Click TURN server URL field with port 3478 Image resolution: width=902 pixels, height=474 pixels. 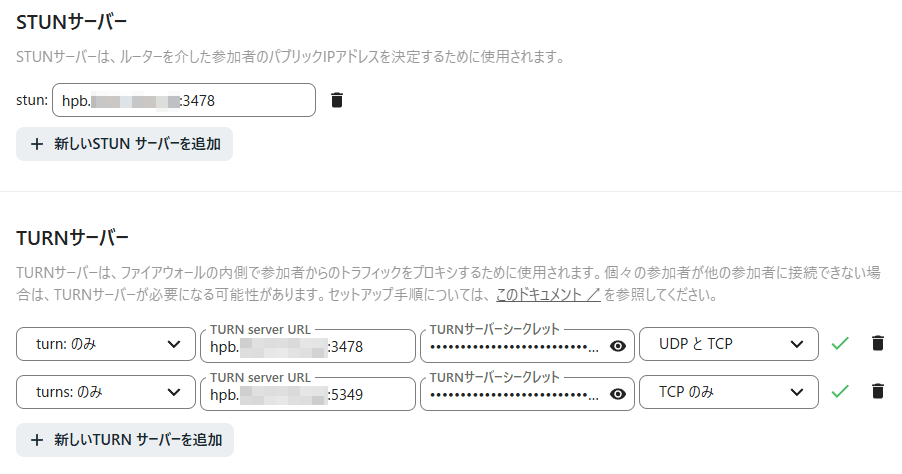[308, 346]
